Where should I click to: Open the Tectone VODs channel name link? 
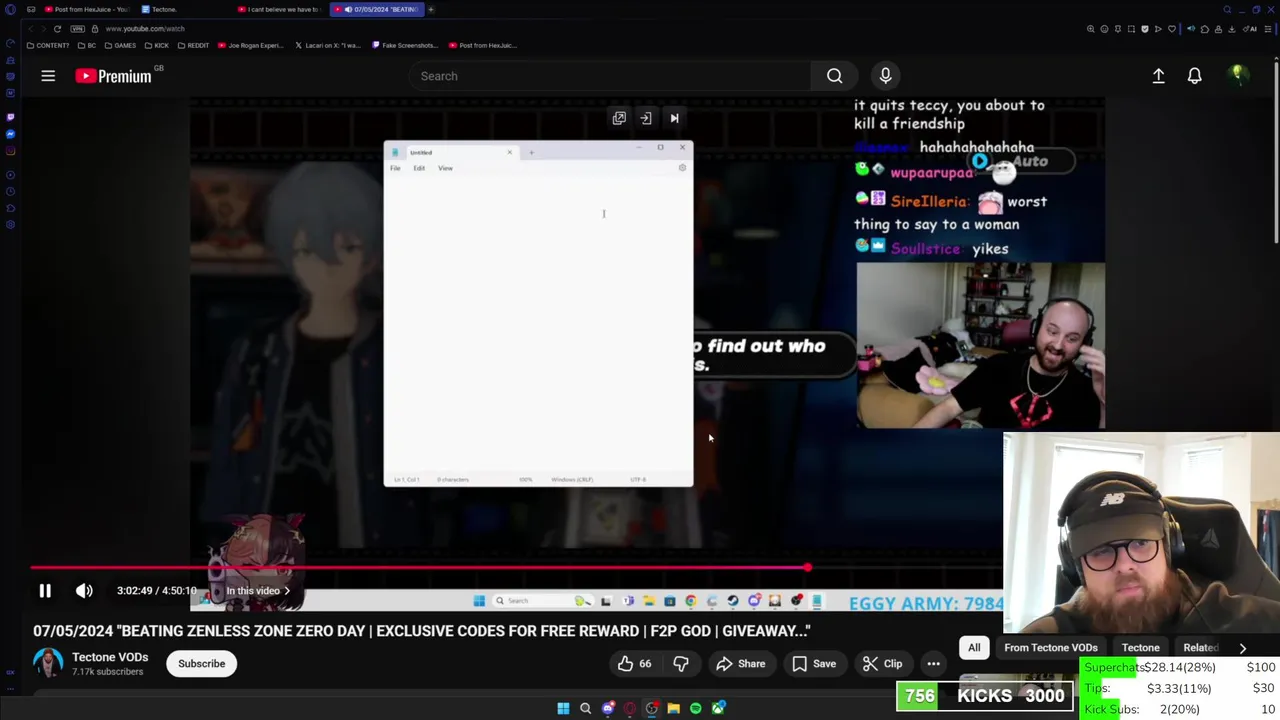click(x=110, y=657)
